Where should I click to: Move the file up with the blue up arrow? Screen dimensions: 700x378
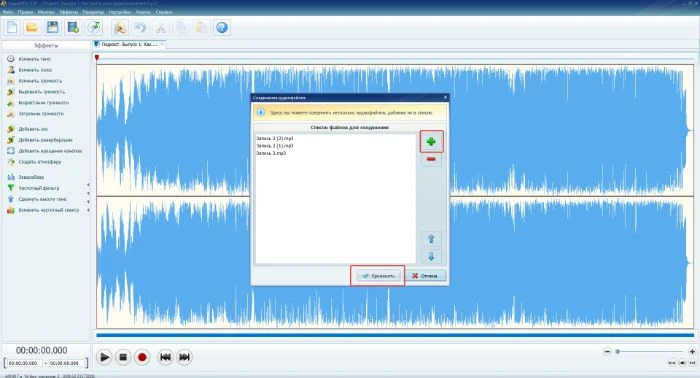[431, 239]
